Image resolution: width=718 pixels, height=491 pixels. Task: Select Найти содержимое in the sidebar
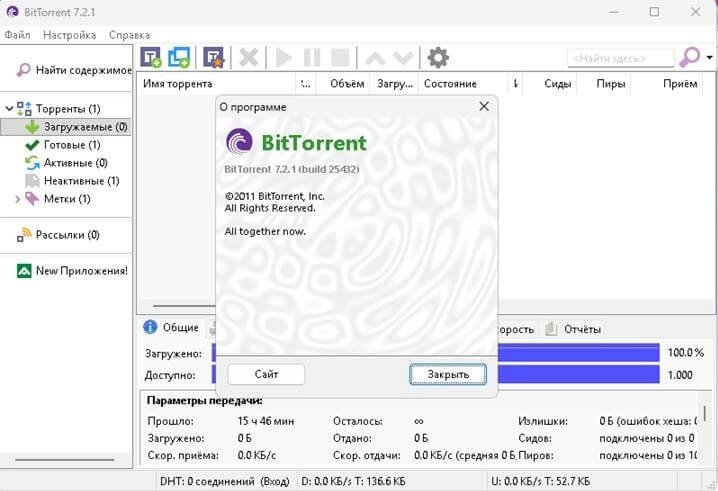coord(73,70)
